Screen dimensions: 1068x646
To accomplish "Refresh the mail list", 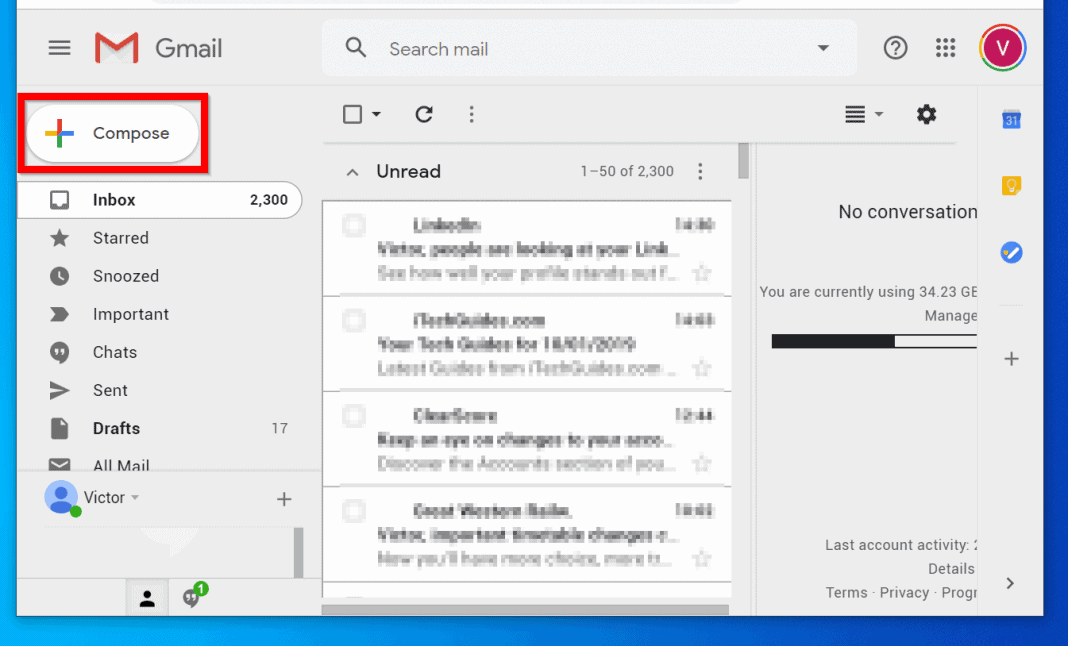I will coord(424,114).
